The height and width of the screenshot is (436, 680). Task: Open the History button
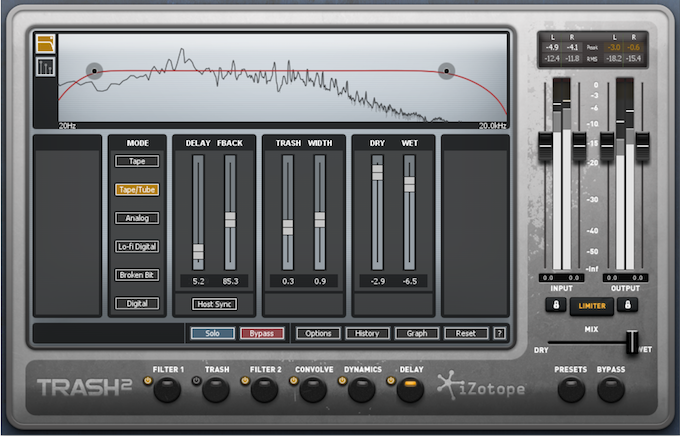[367, 333]
